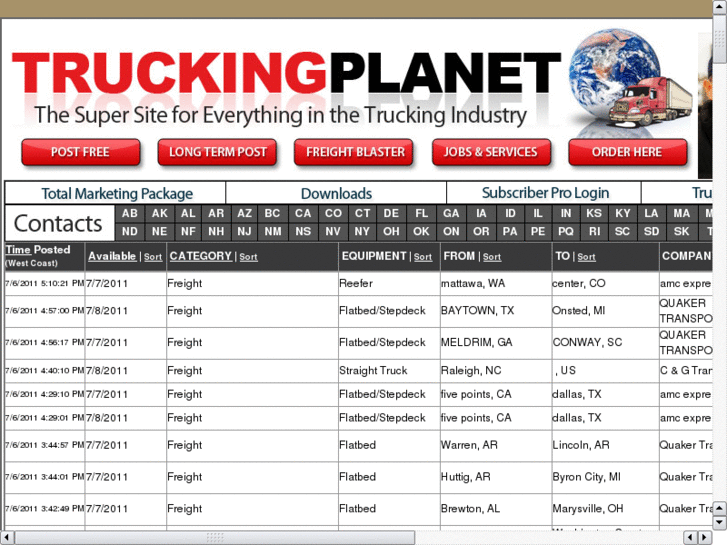Select DE contacts button
727x545 pixels.
tap(391, 213)
